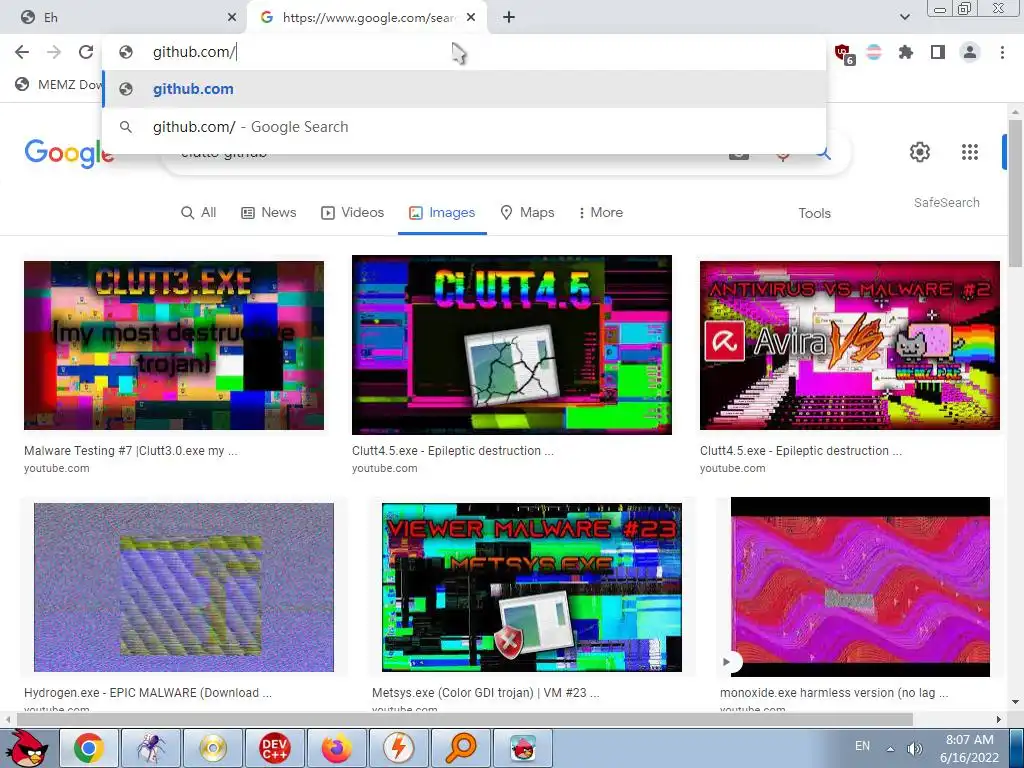Open the spider application in taskbar
The image size is (1024, 768).
tap(151, 748)
